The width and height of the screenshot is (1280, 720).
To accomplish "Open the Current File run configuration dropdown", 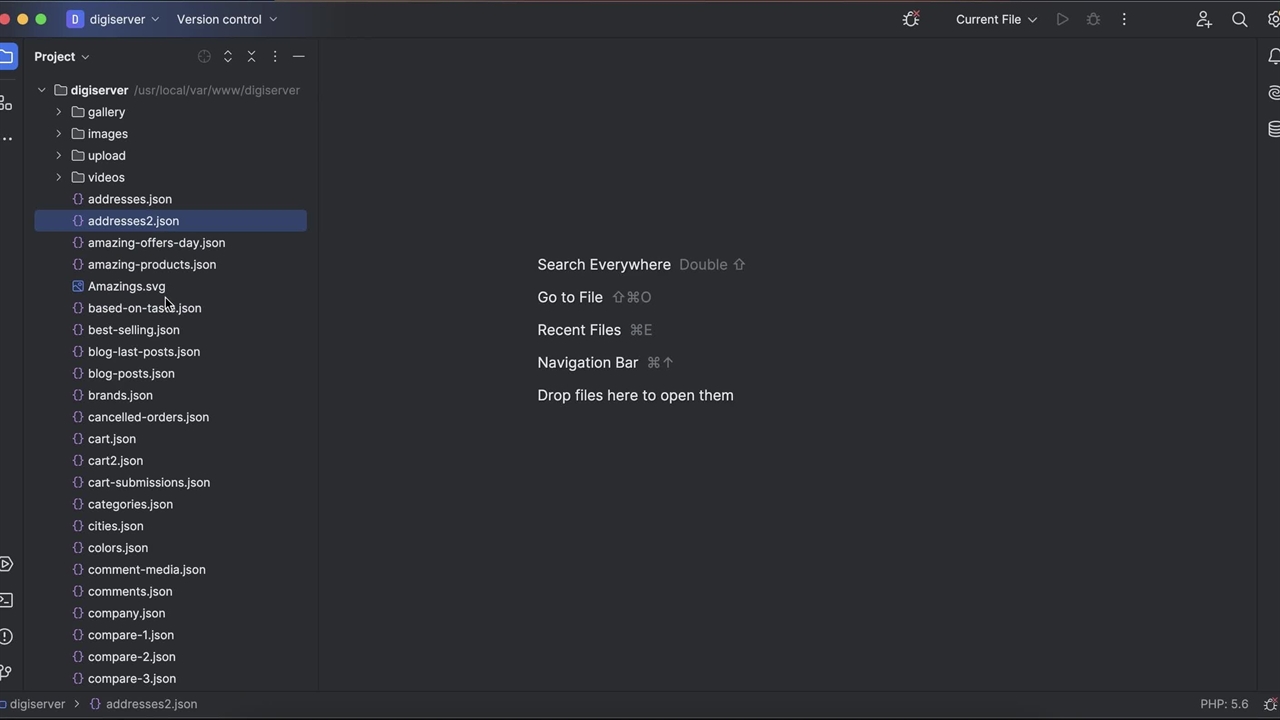I will pos(996,19).
